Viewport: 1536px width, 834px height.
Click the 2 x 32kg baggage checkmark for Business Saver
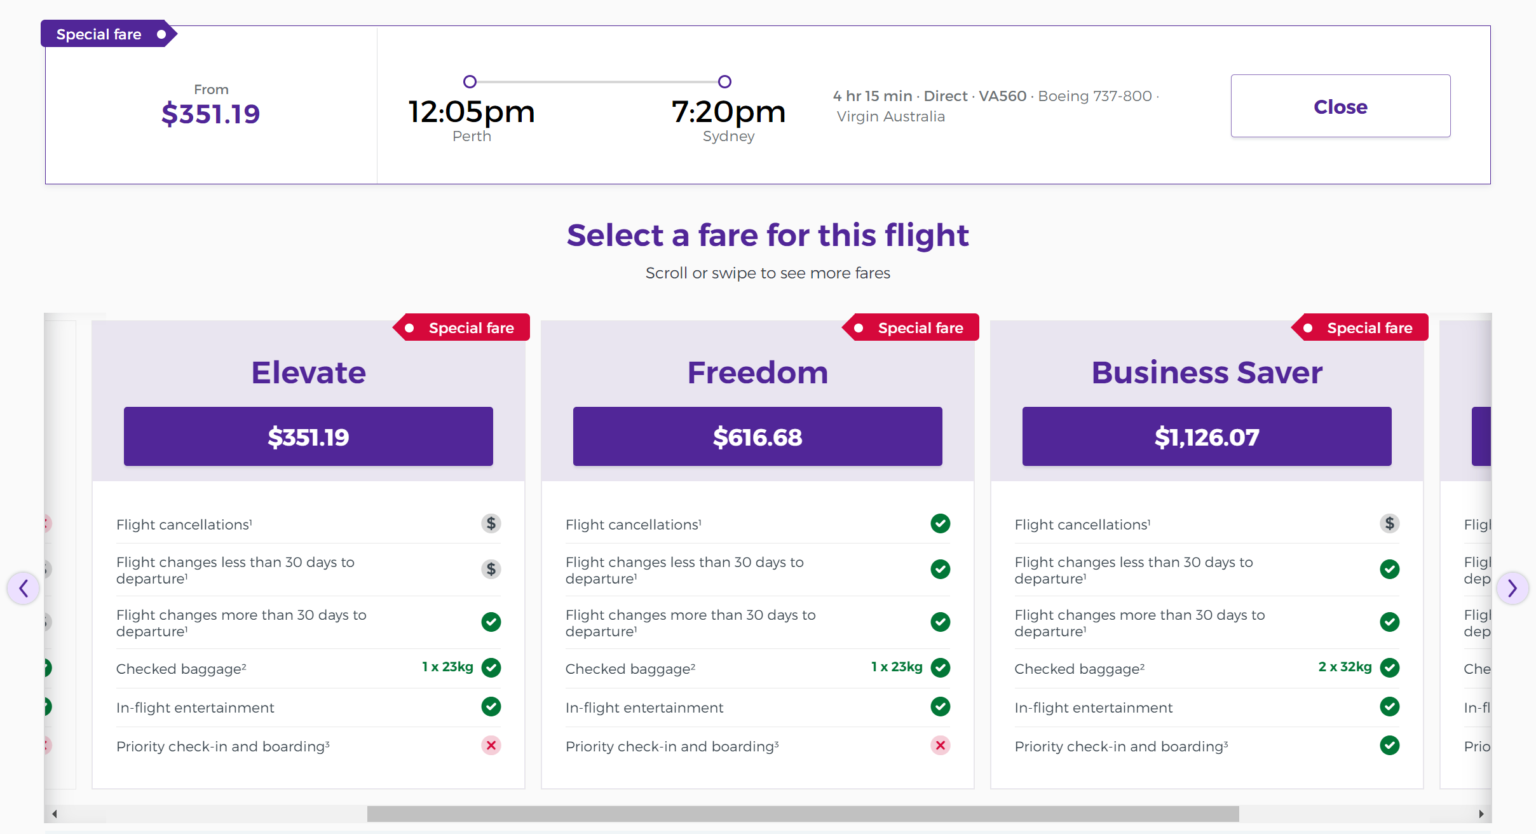click(x=1389, y=667)
